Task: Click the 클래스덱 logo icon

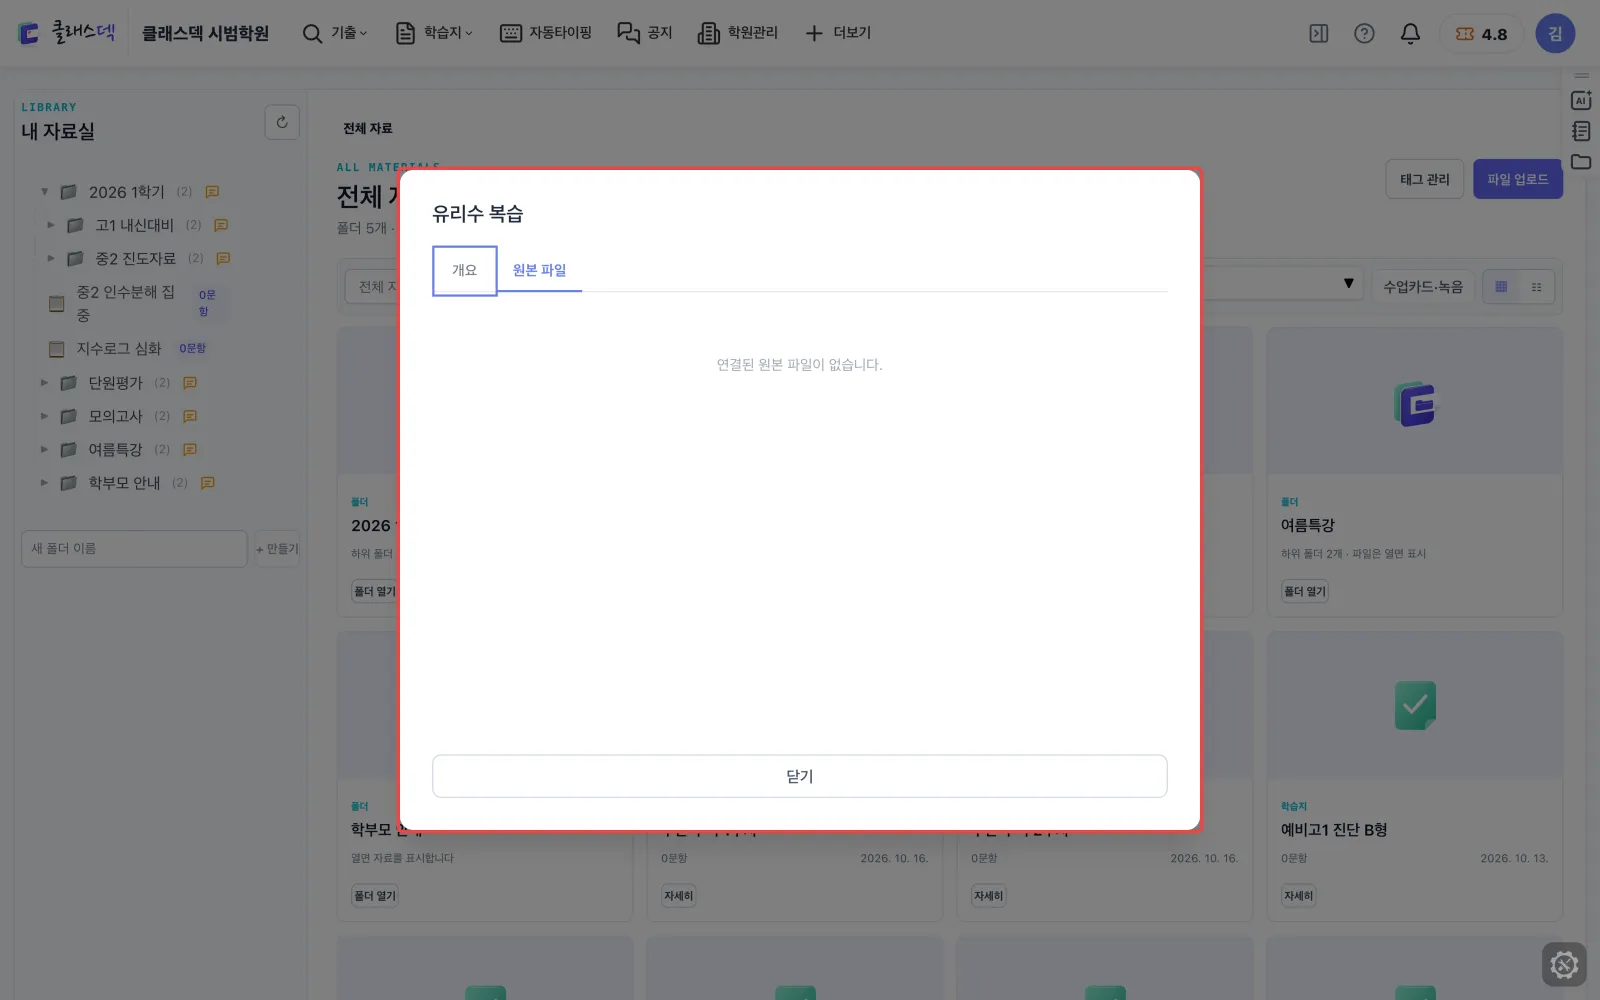Action: pos(29,34)
